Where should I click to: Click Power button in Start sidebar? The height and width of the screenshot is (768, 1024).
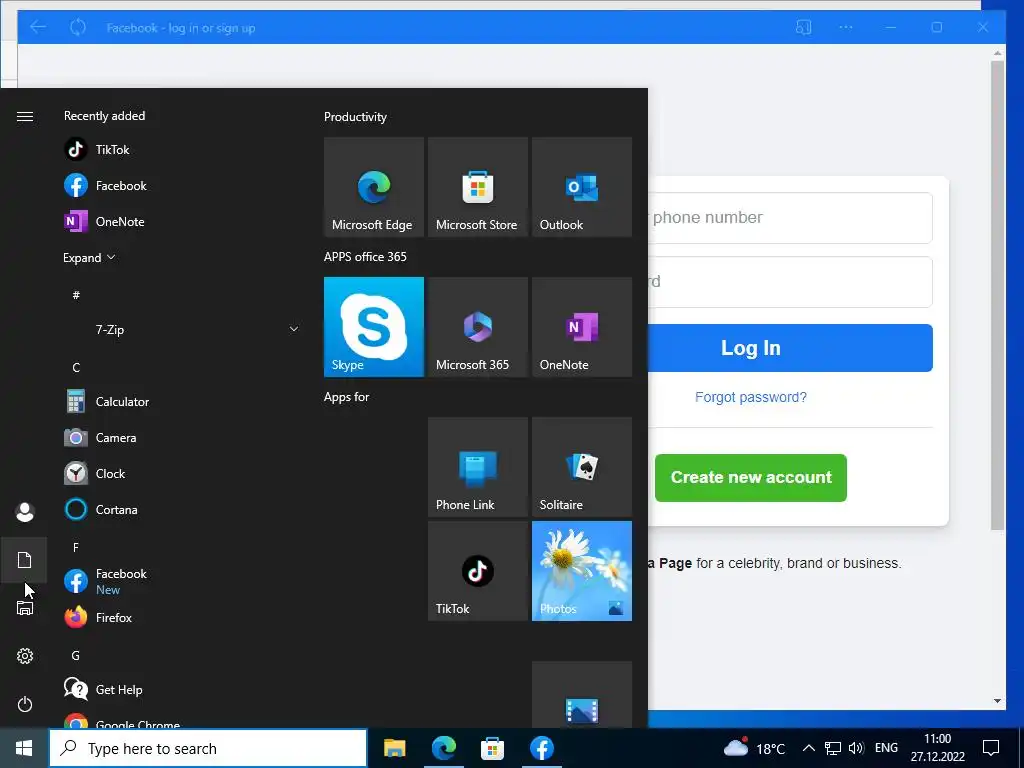tap(25, 704)
